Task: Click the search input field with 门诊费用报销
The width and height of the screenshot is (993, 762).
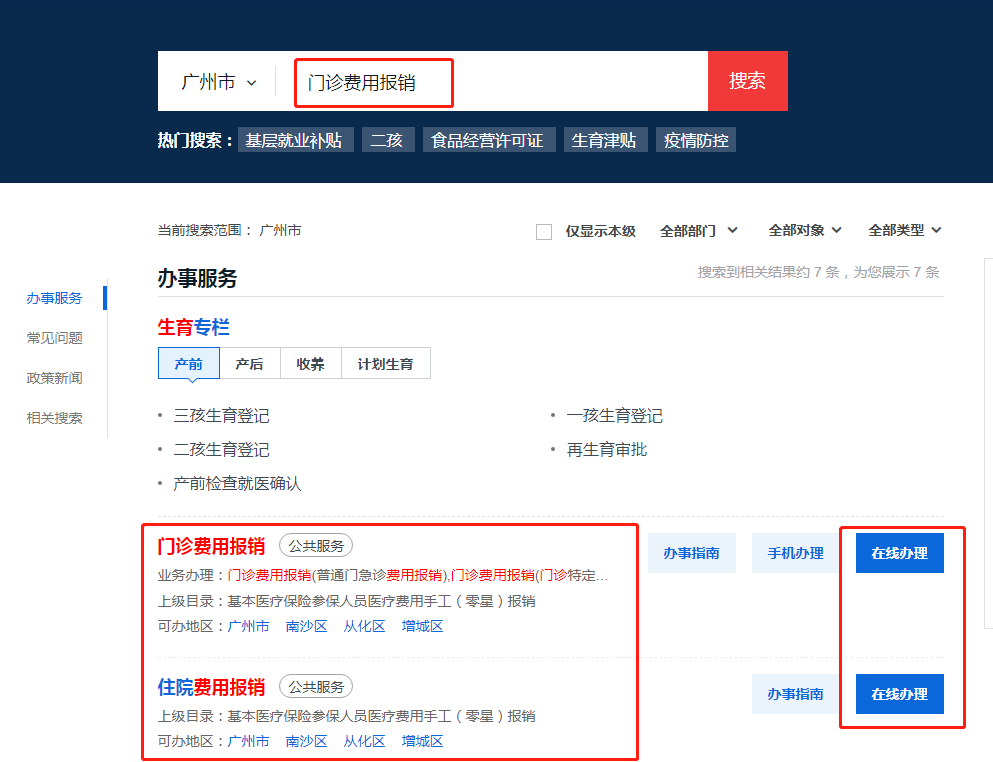Action: [x=374, y=83]
